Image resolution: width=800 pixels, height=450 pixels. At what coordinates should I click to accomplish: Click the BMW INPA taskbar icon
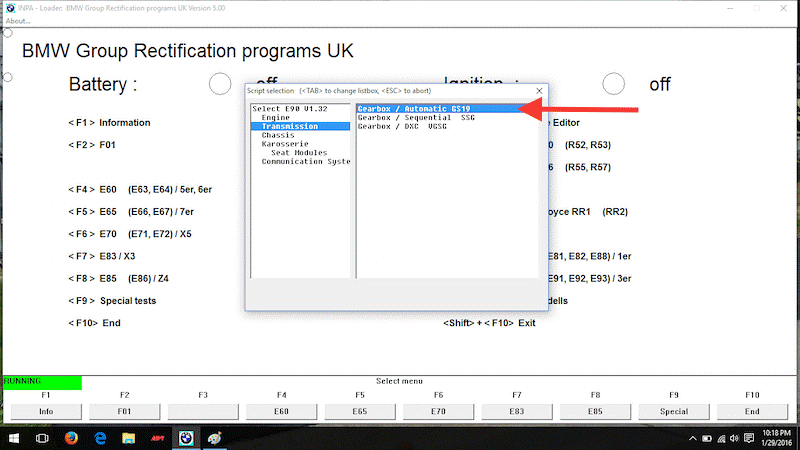[184, 438]
